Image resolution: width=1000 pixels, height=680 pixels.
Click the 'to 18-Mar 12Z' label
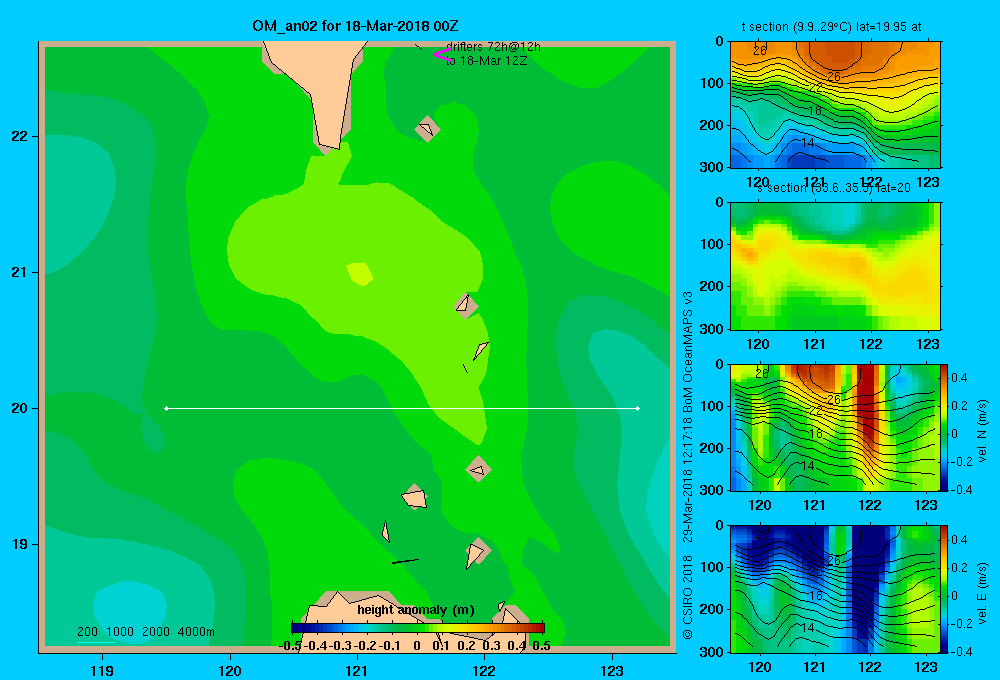[x=486, y=61]
